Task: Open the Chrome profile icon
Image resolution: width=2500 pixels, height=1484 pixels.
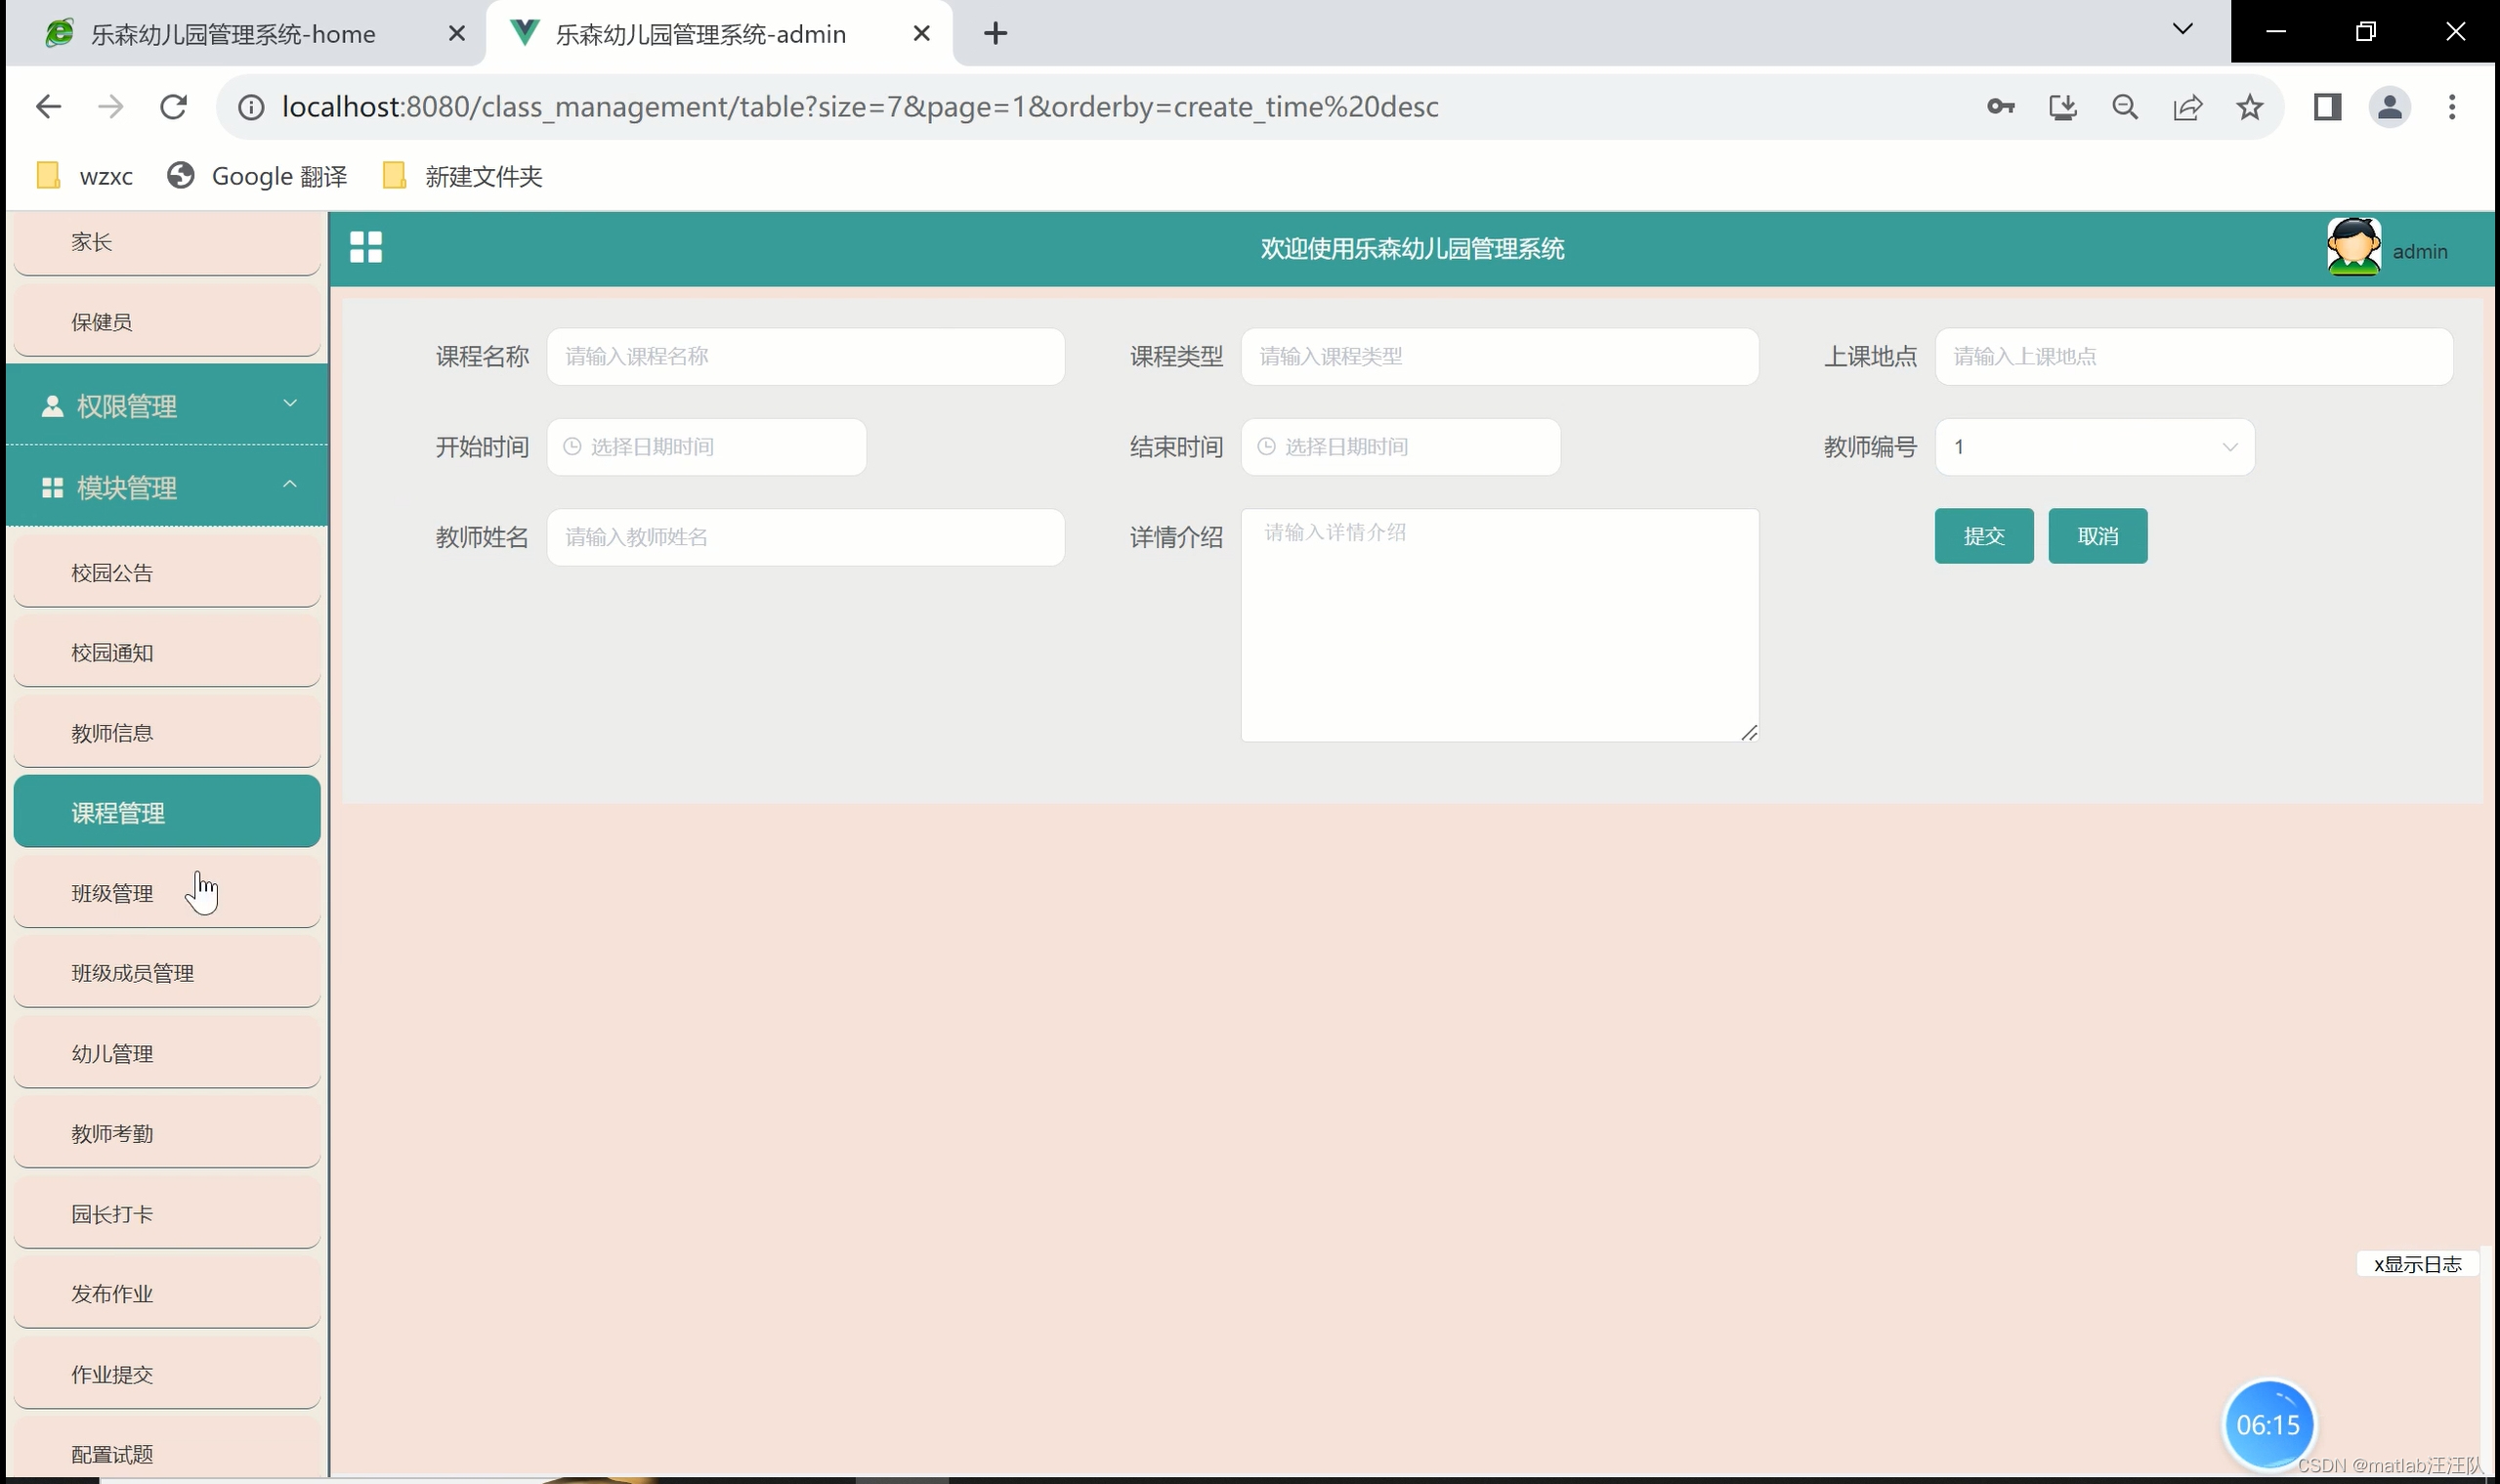Action: 2389,107
